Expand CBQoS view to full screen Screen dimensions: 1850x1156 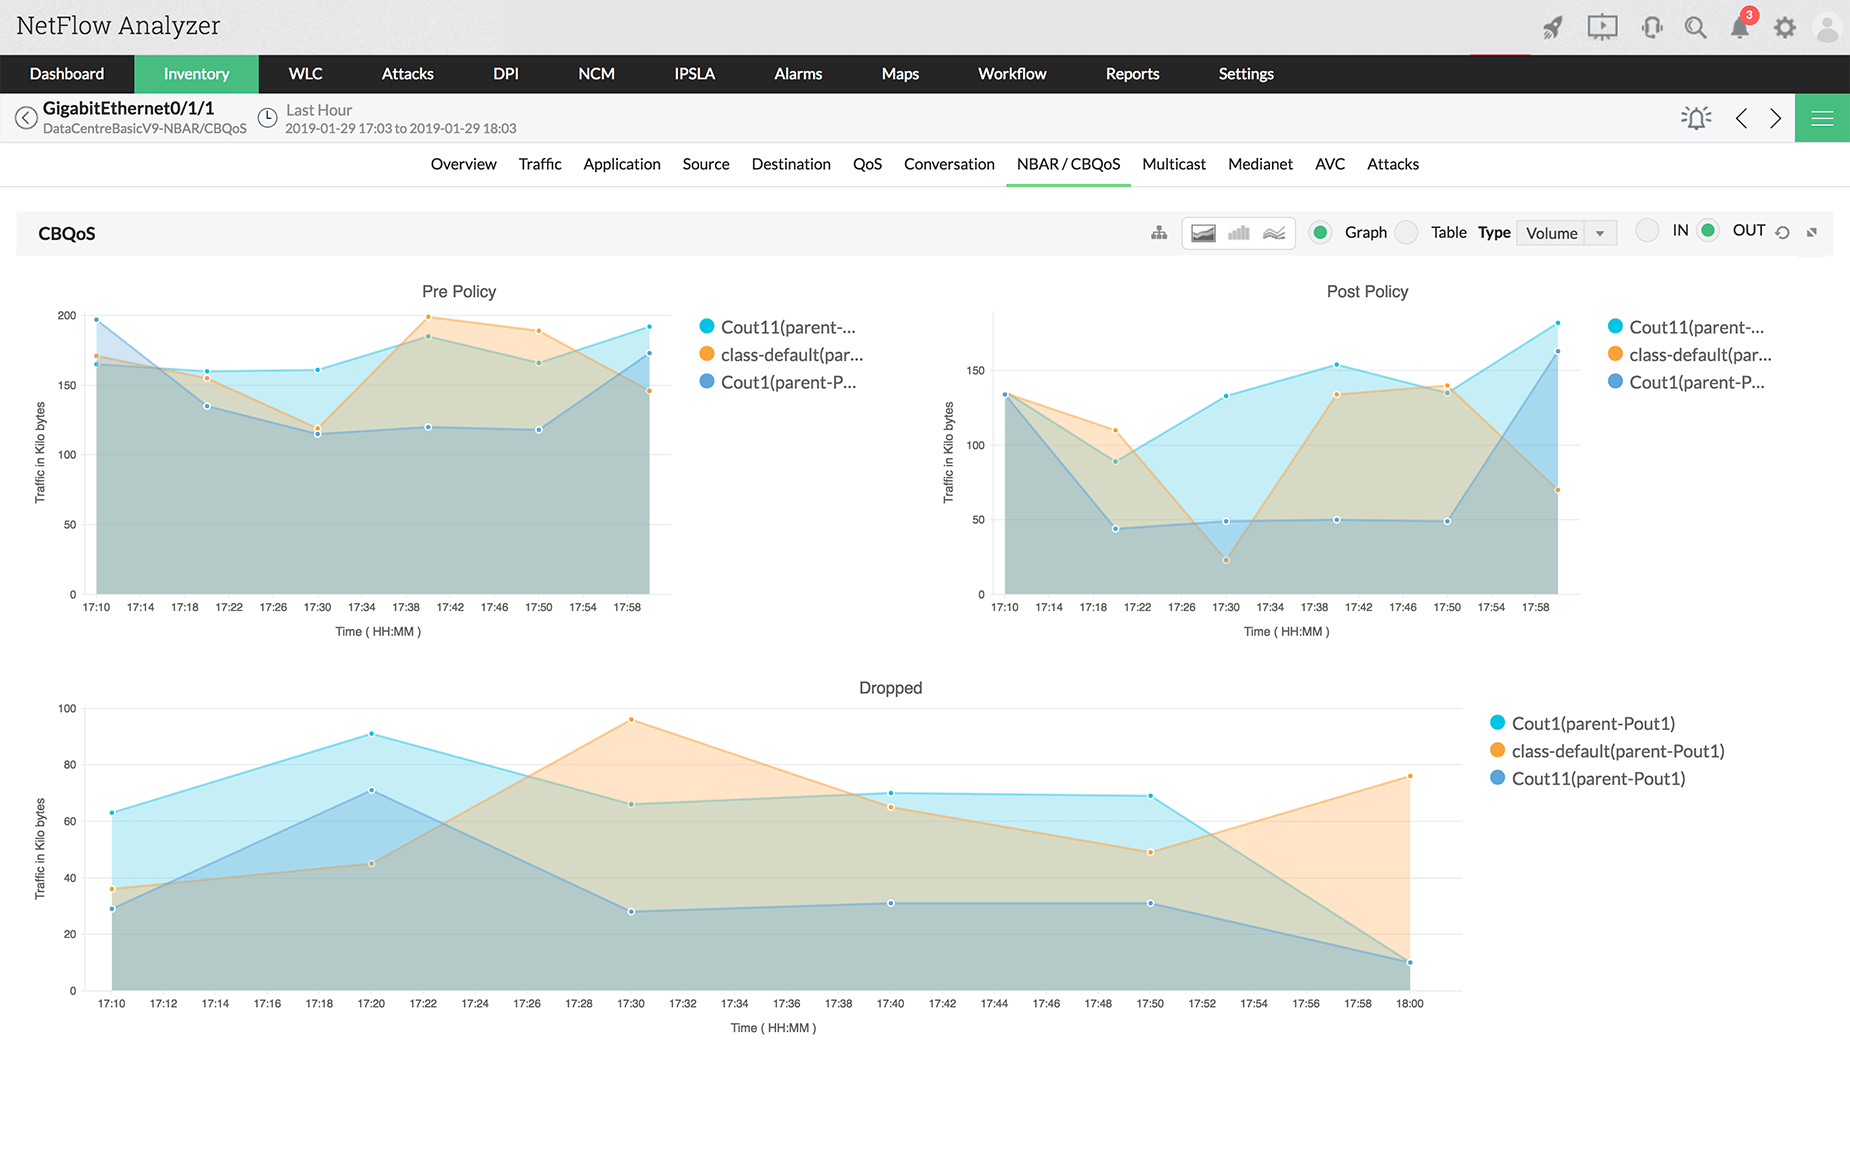tap(1811, 232)
